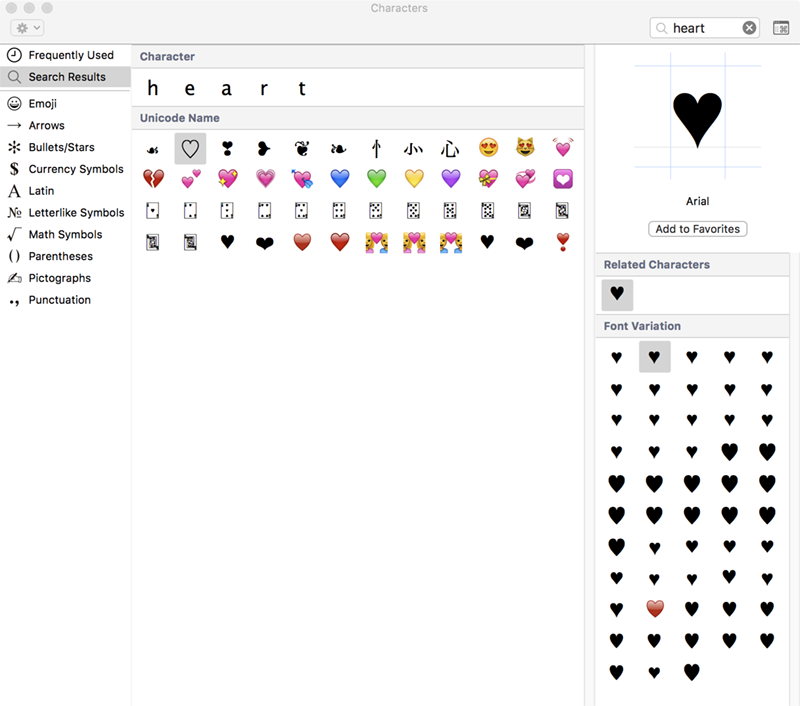Open the Math Symbols category
This screenshot has height=706, width=800.
coord(65,235)
